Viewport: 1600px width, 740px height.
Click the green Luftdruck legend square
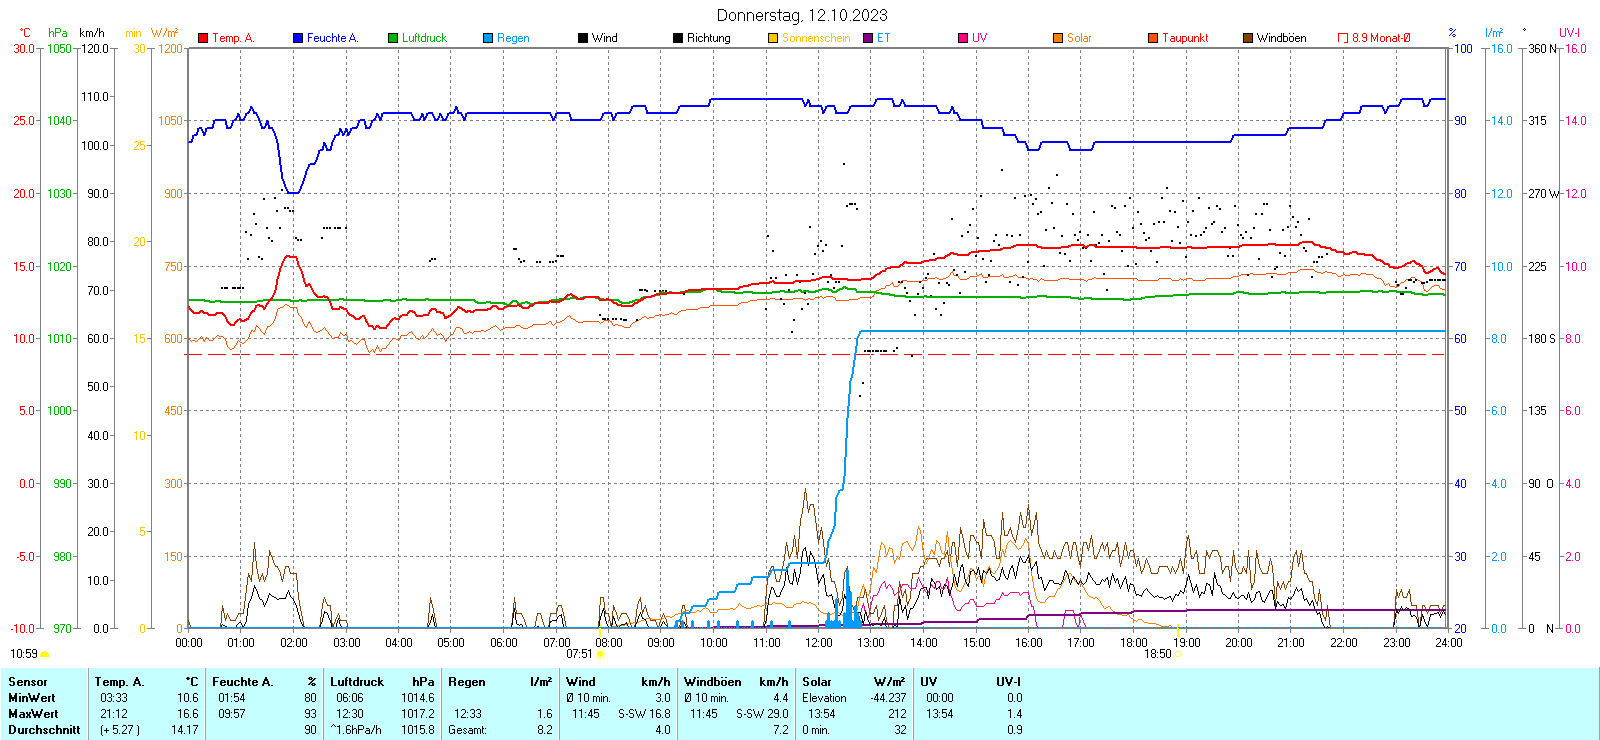click(x=393, y=38)
